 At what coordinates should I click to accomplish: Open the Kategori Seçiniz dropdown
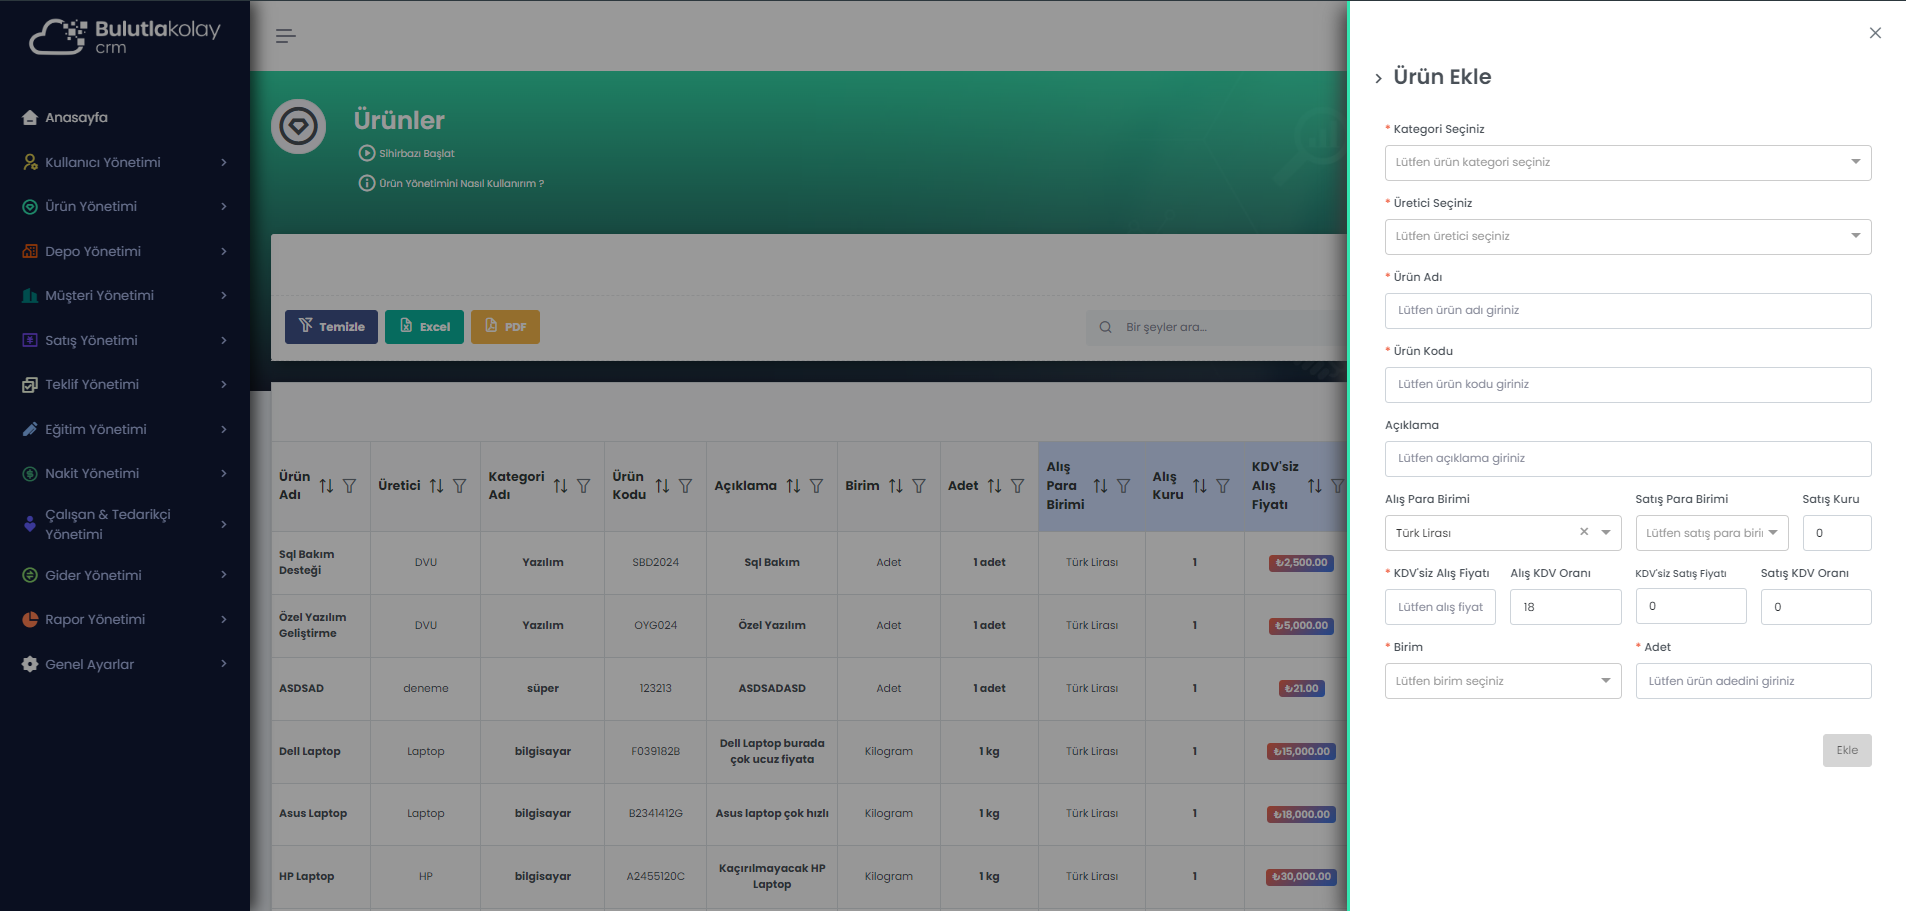[1627, 162]
